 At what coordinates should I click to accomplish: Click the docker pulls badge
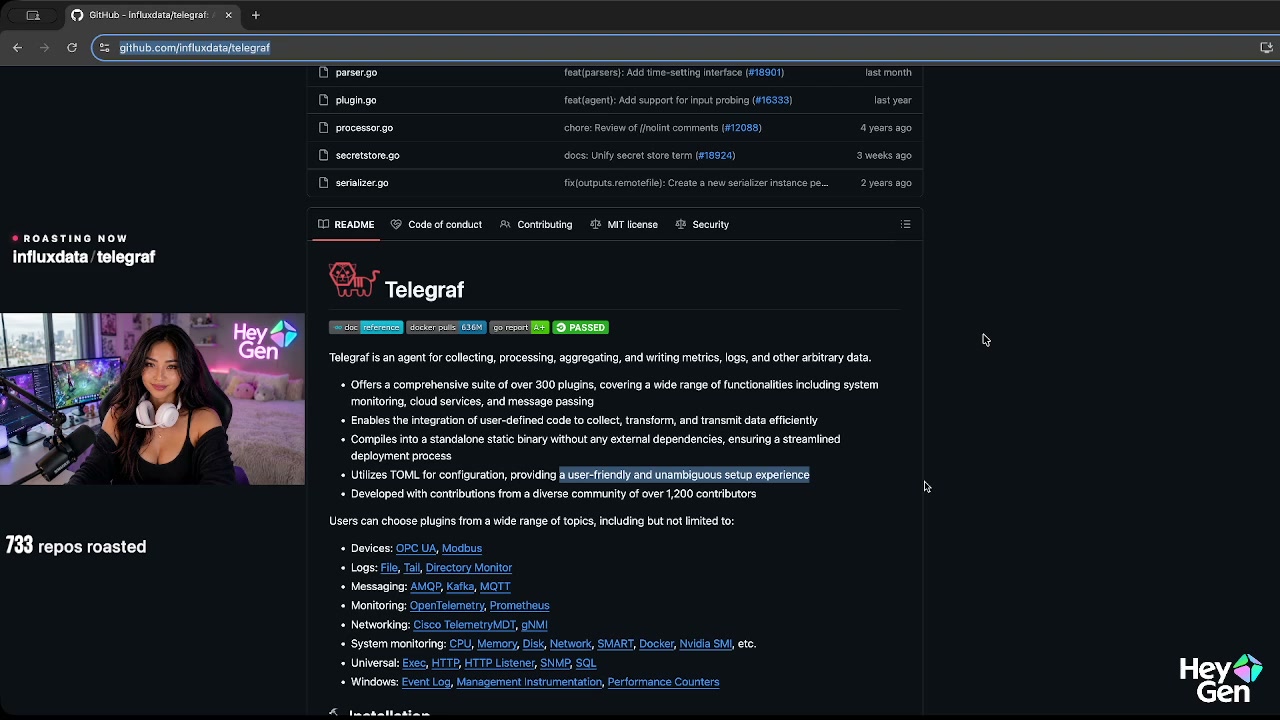coord(446,327)
